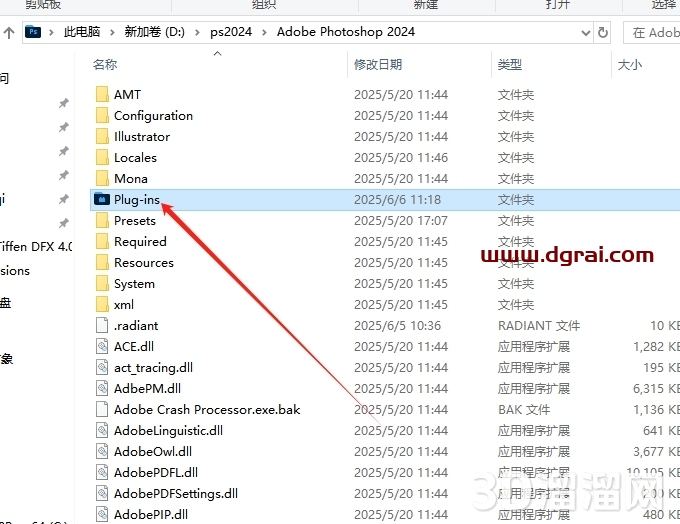Click the 3,677 KB size of AdobeOwl.dll
The width and height of the screenshot is (680, 524).
click(x=656, y=452)
